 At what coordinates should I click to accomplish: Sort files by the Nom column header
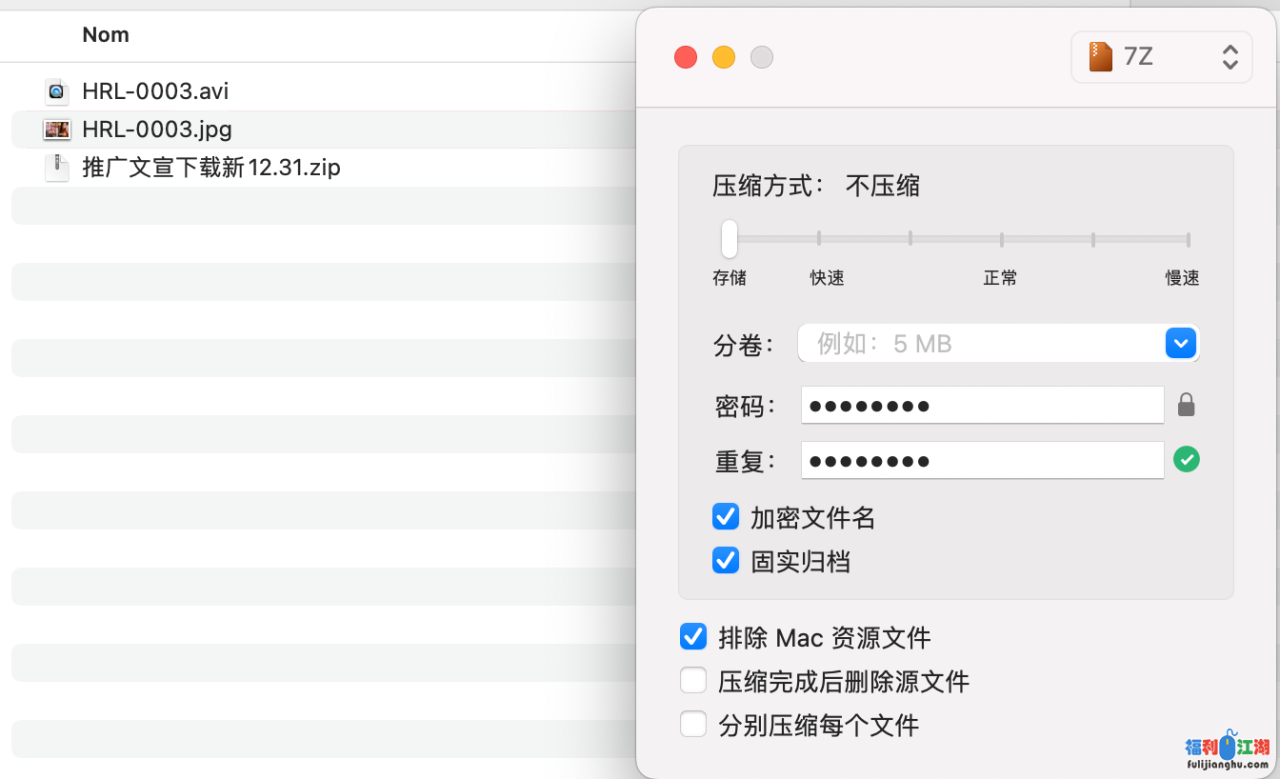pos(106,35)
